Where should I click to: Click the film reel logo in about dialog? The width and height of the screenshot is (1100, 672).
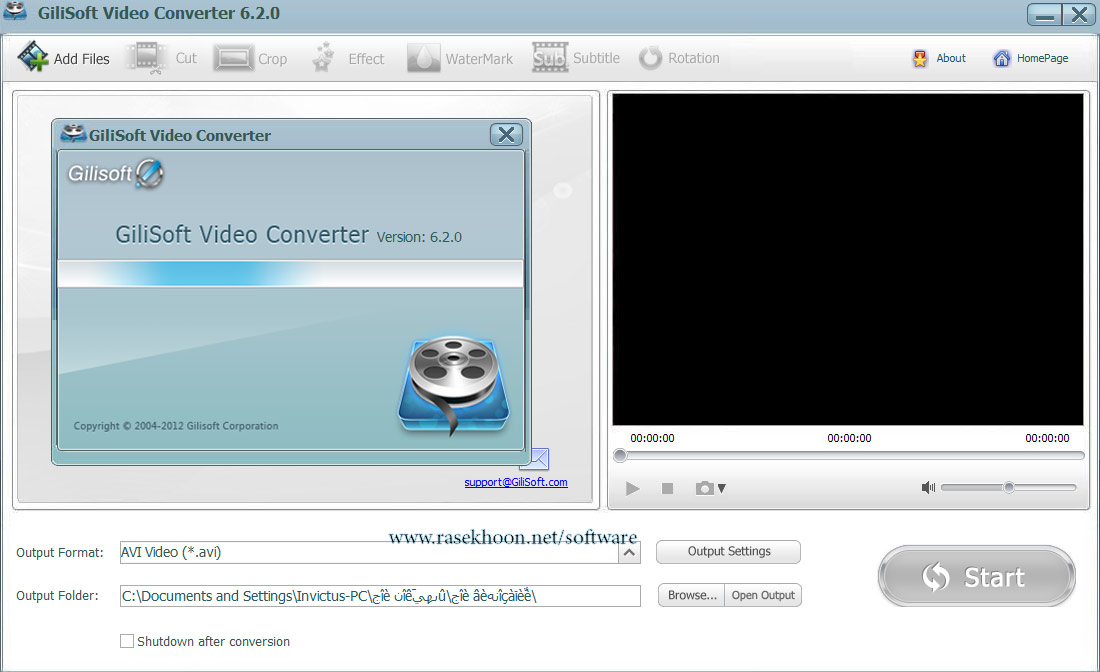pos(454,384)
